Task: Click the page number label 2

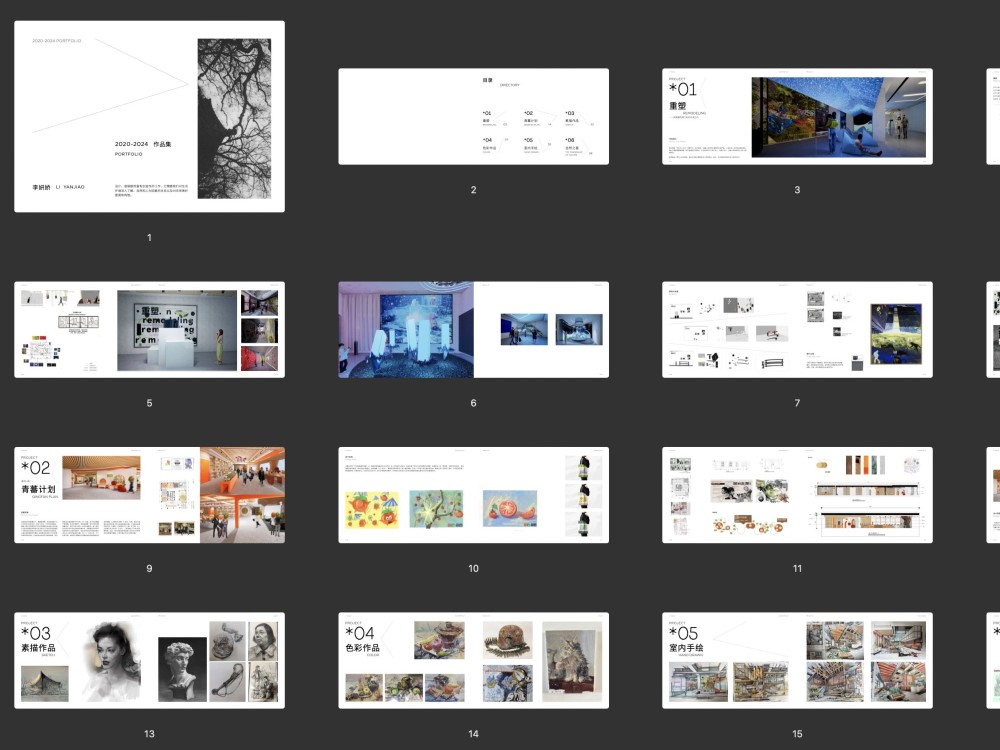Action: click(x=473, y=189)
